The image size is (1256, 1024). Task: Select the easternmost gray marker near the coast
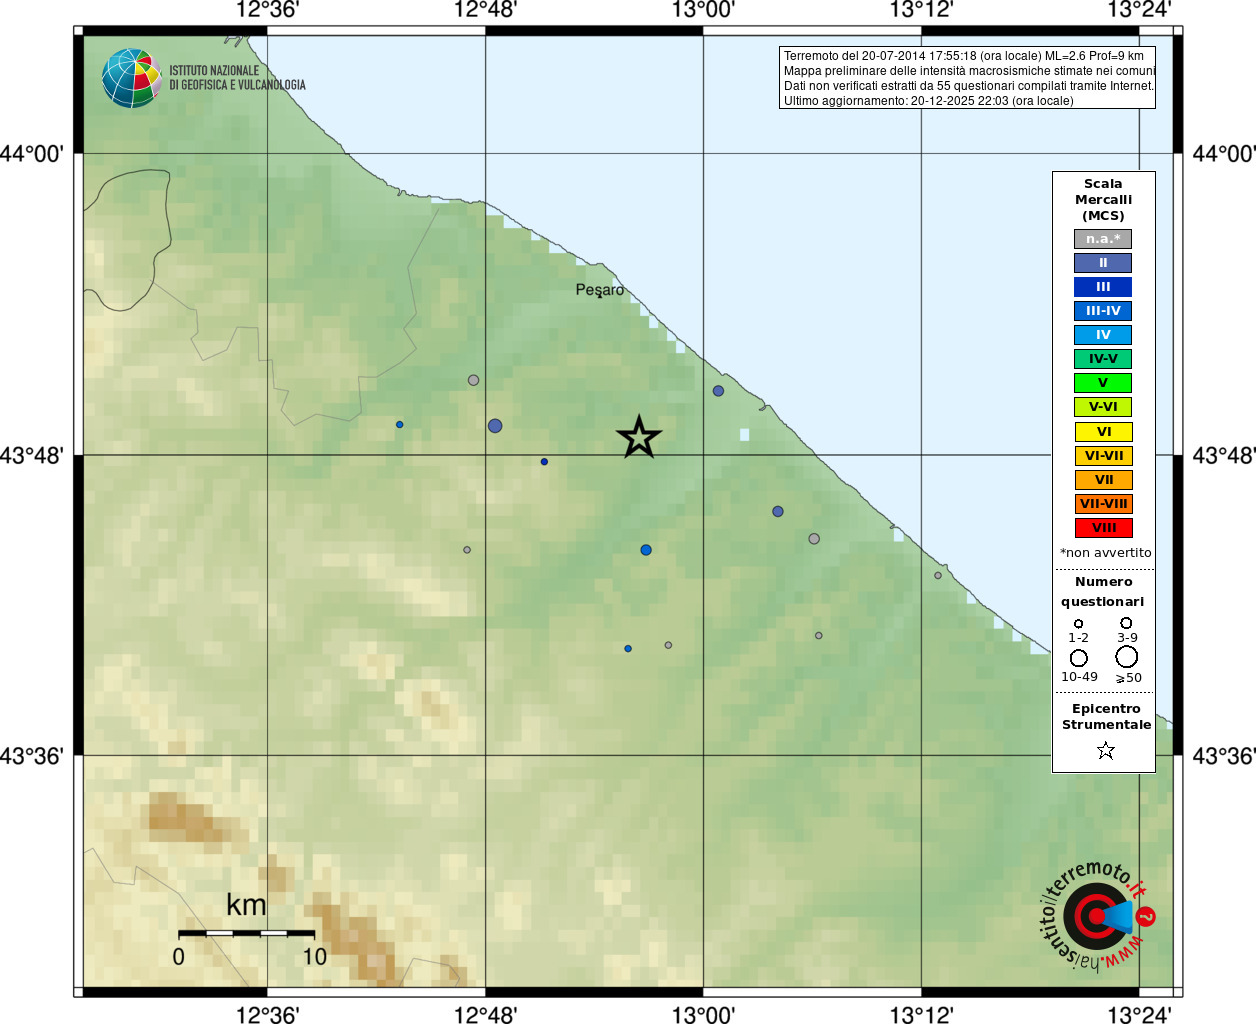[938, 575]
